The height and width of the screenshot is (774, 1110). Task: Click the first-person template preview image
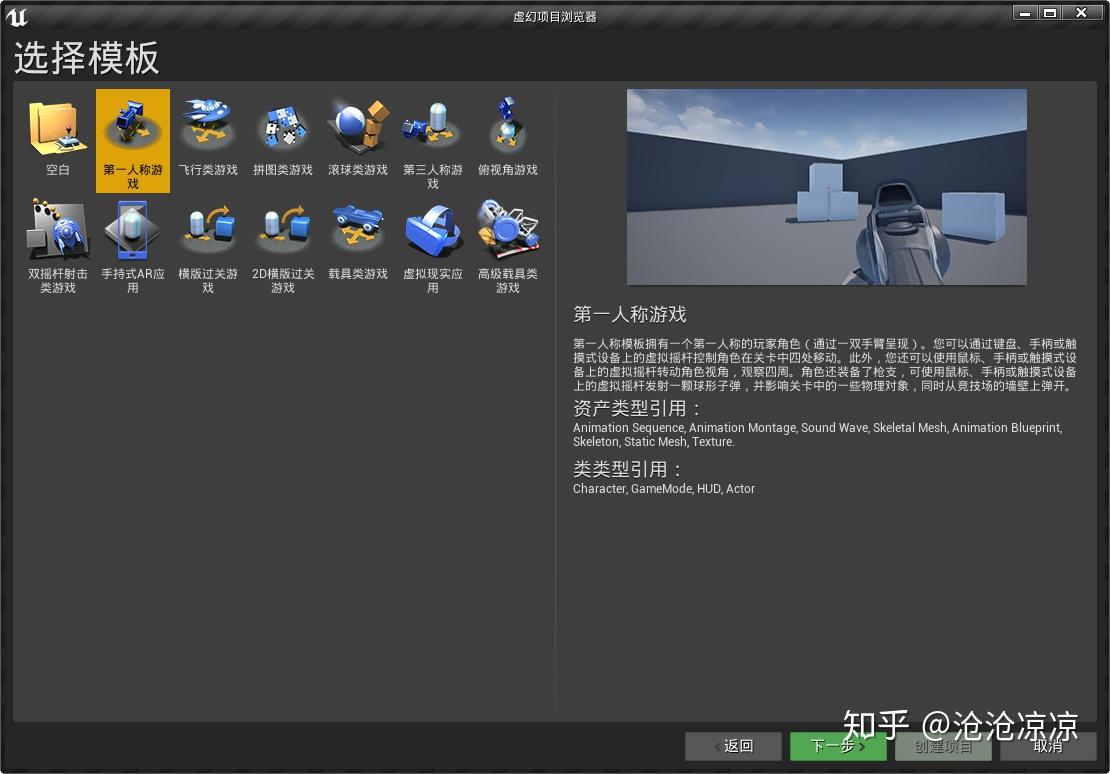coord(827,187)
